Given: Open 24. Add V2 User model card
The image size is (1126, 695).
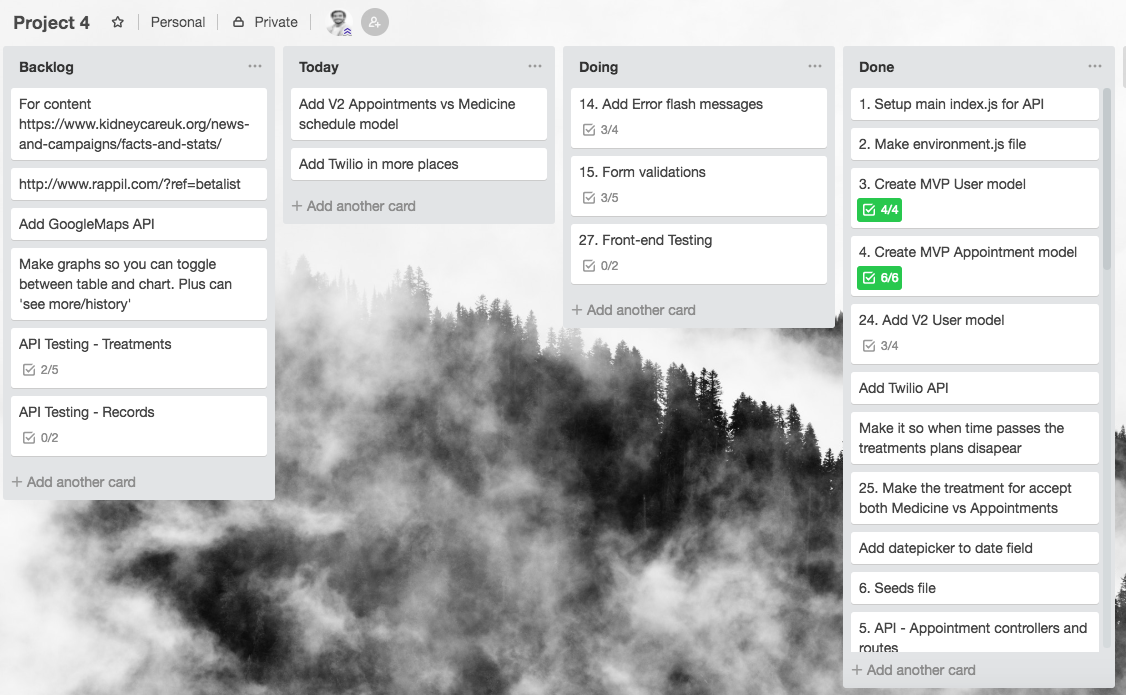Looking at the screenshot, I should coord(974,335).
